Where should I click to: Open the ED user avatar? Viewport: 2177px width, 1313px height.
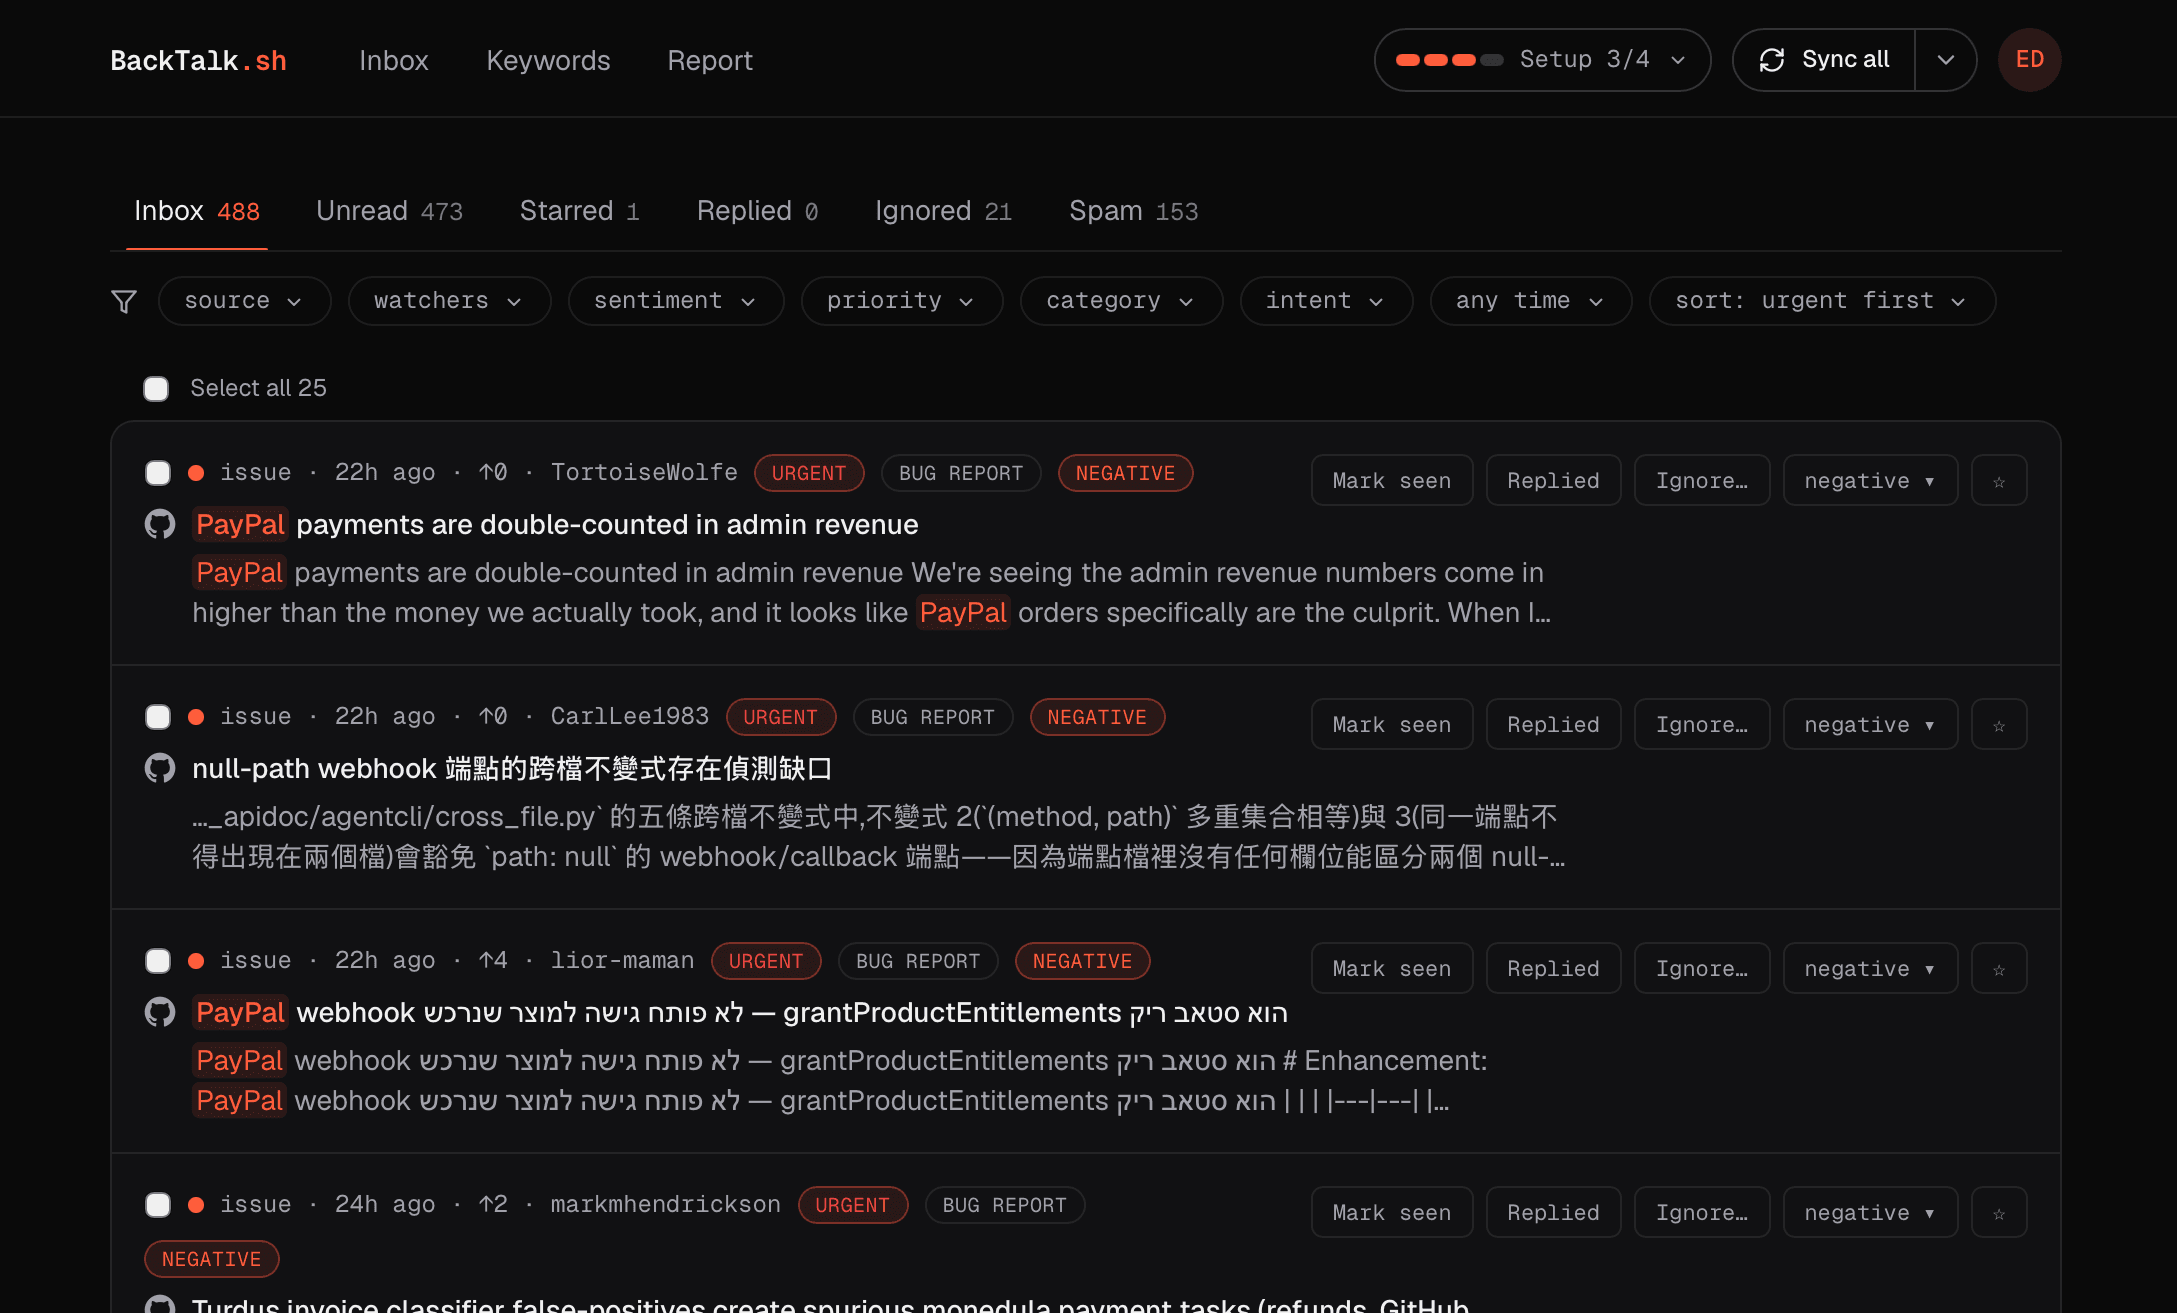point(2029,60)
